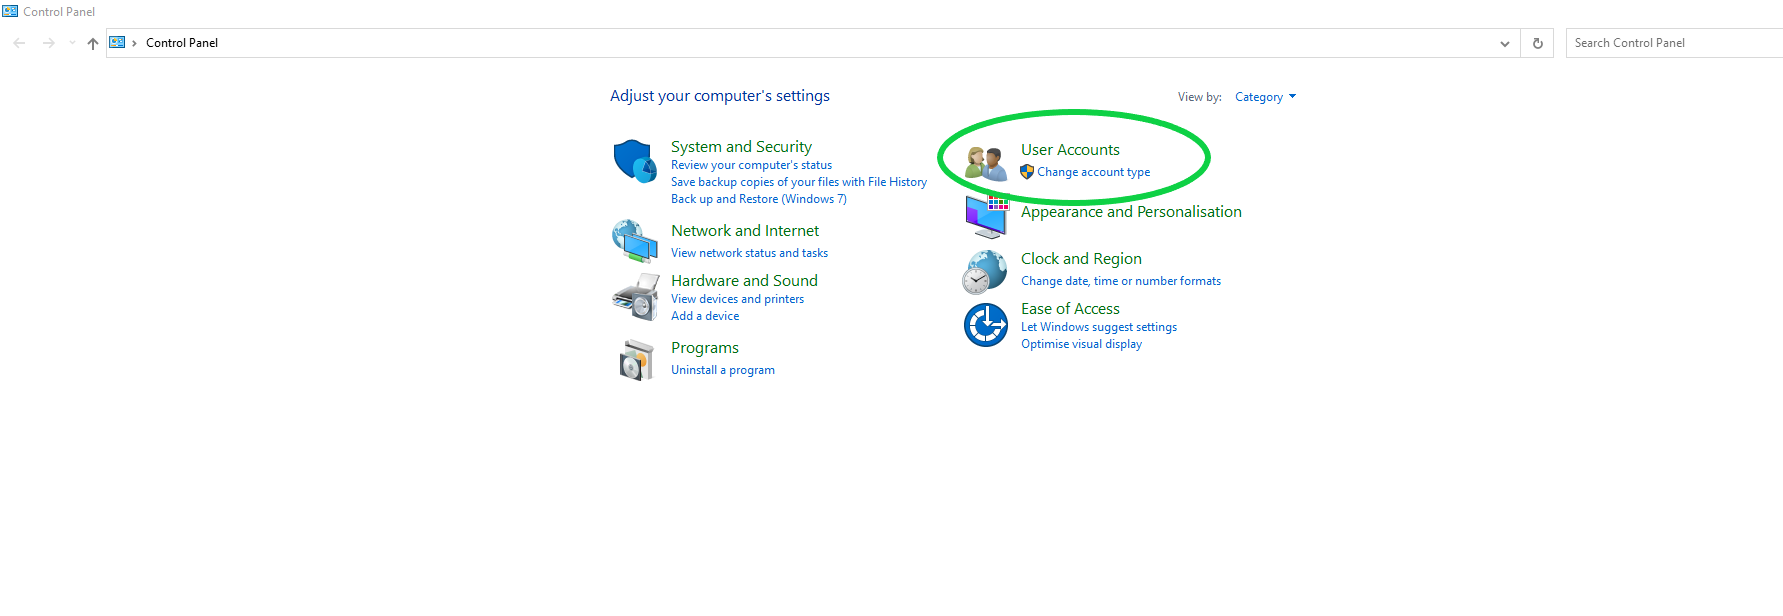Select Optimise visual display link
The height and width of the screenshot is (616, 1783).
1081,344
